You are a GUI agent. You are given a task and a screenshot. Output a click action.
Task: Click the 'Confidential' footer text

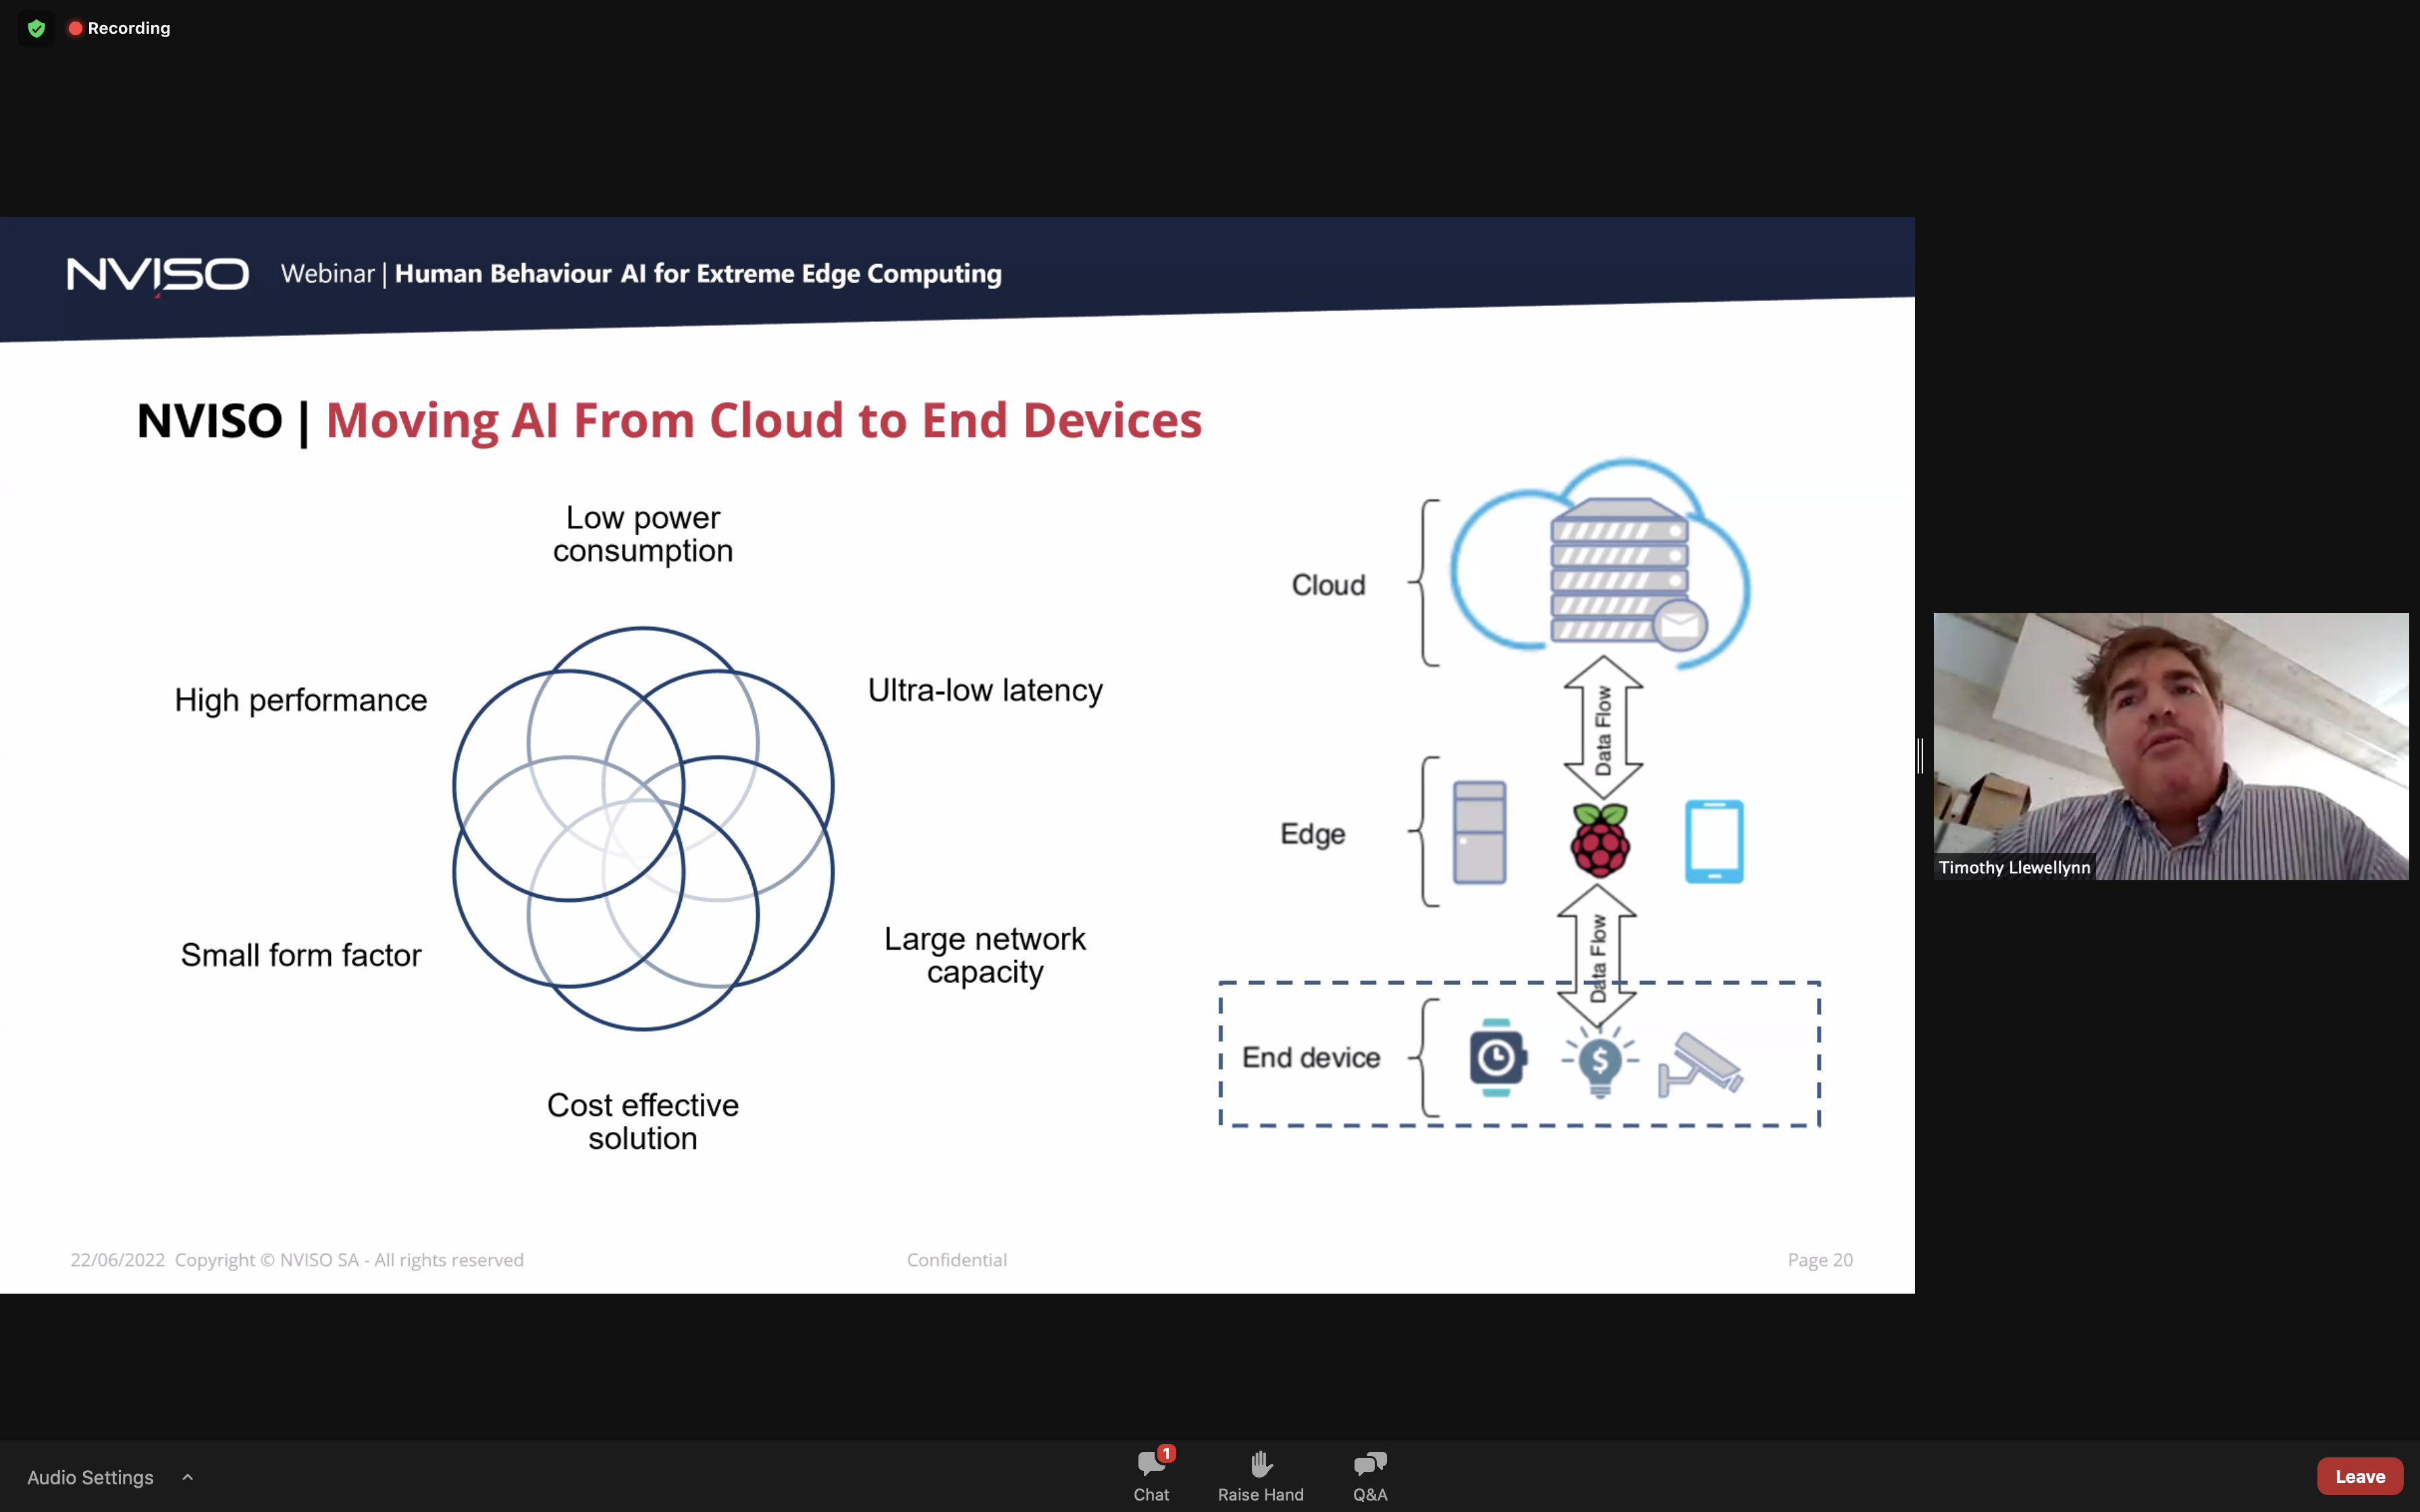pos(957,1260)
